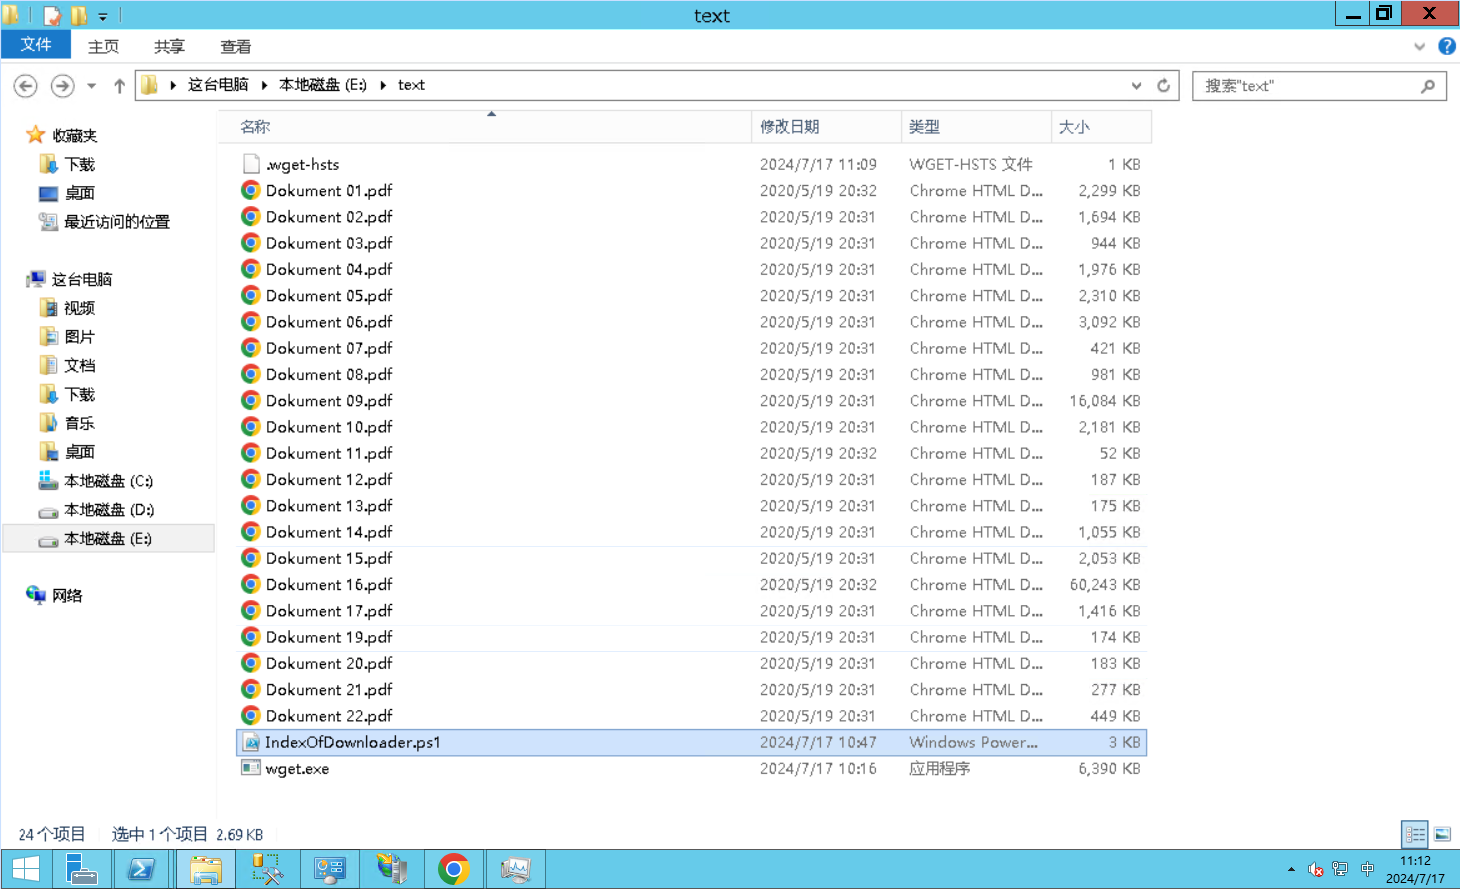Click the Back navigation arrow
1460x889 pixels.
[x=26, y=86]
